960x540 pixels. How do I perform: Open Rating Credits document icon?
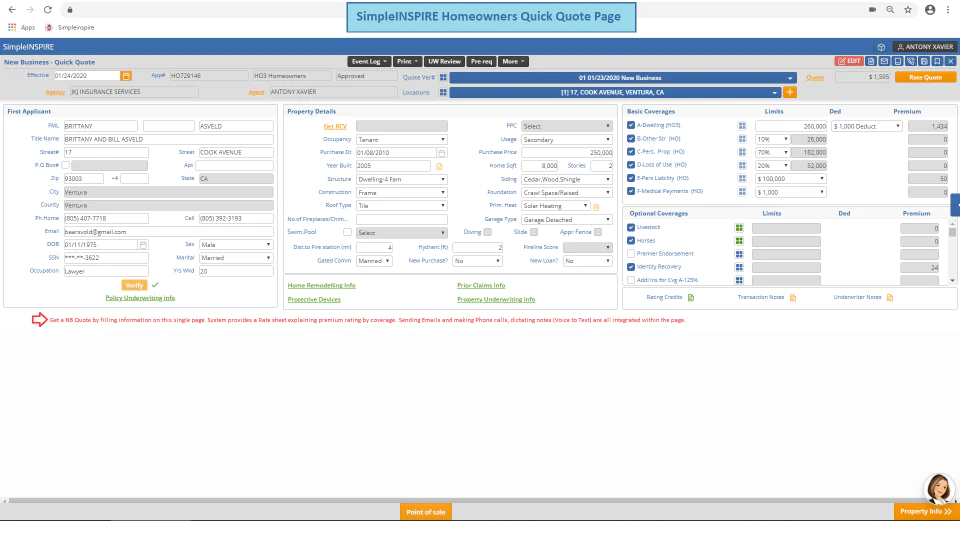tap(691, 298)
